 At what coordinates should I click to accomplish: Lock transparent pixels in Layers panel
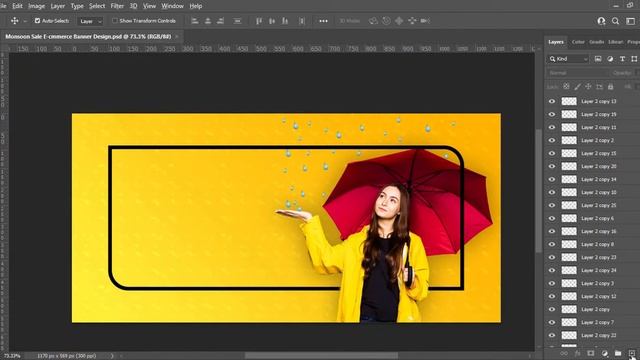point(567,87)
